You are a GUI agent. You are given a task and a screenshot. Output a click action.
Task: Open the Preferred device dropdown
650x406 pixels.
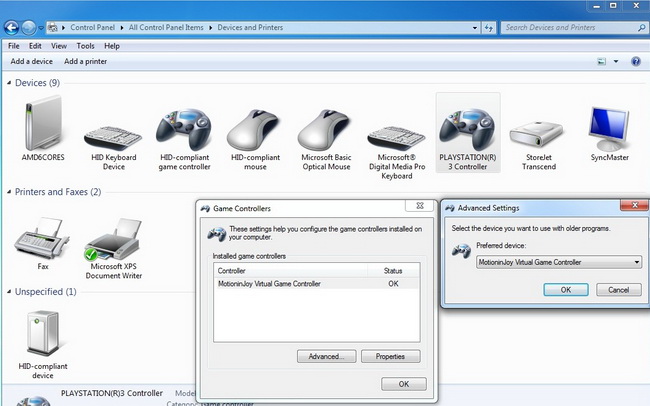coord(558,262)
